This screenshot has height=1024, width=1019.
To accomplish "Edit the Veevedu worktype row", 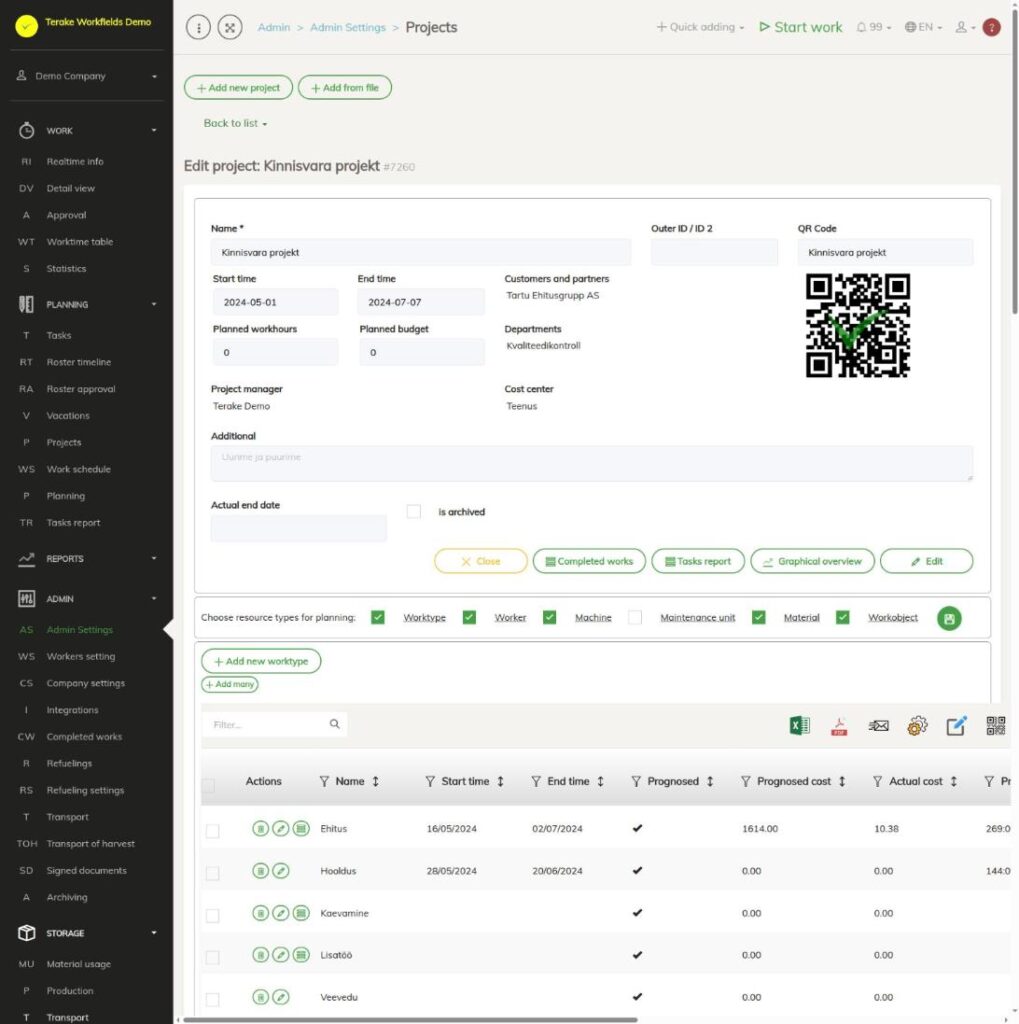I will (x=280, y=997).
